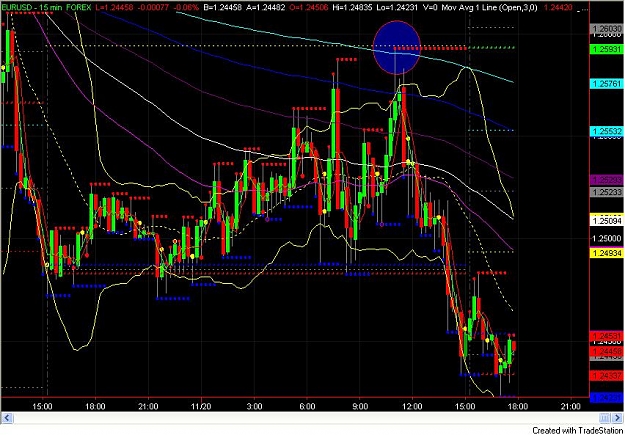Click the 11/20 date label on time axis
Viewport: 625px width, 435px height.
[201, 406]
